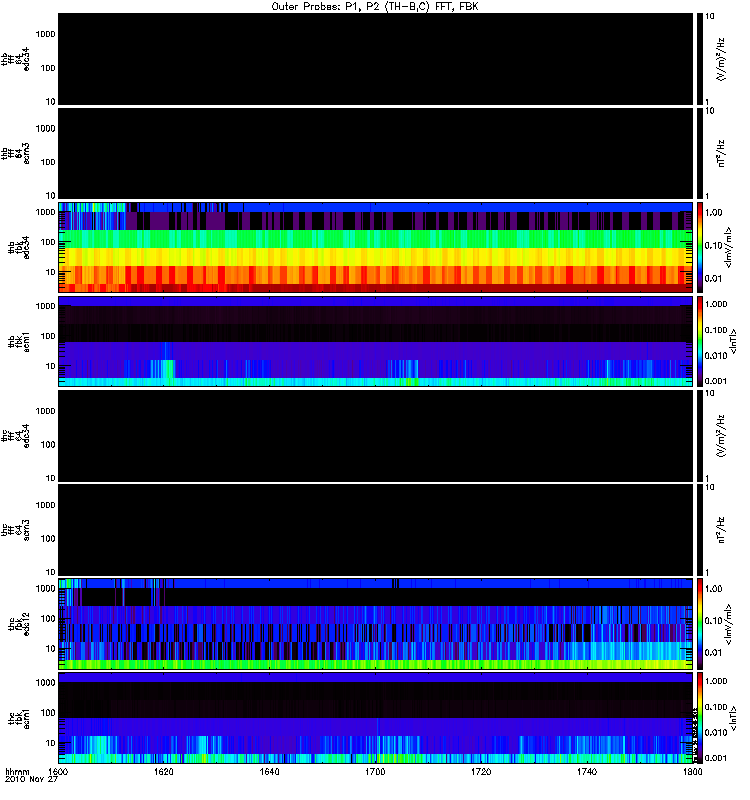Click the 'hhmm' axis label
The width and height of the screenshot is (750, 800).
(17, 771)
